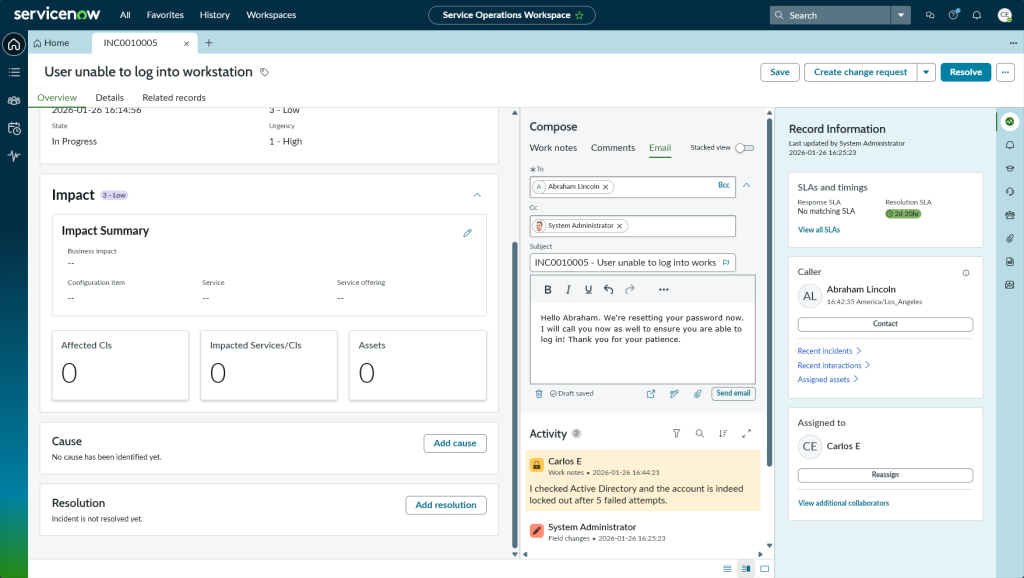
Task: Open notifications bell in top header
Action: 976,15
